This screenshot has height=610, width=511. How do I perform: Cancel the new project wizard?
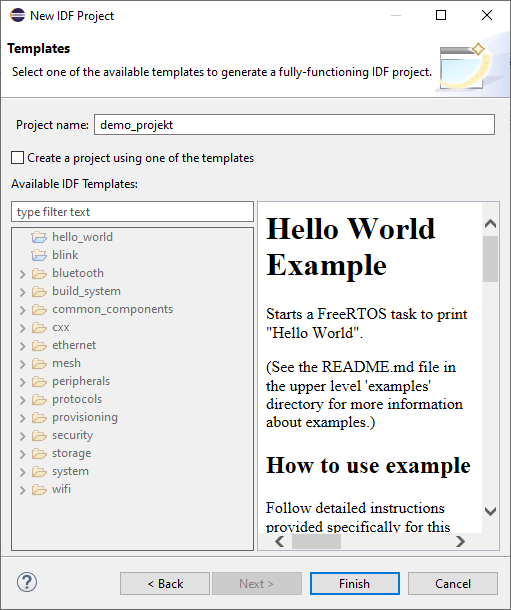coord(453,584)
